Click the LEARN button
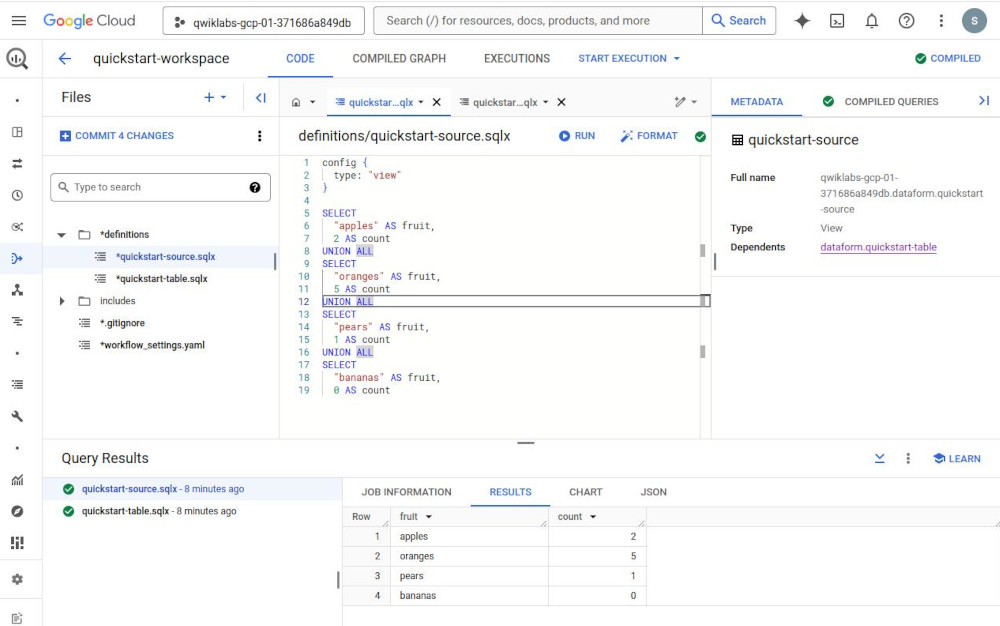This screenshot has height=626, width=1000. tap(957, 458)
